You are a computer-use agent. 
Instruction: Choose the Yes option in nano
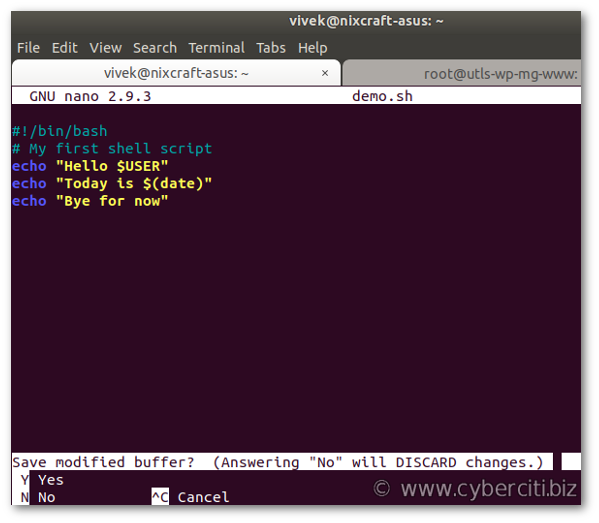(42, 480)
